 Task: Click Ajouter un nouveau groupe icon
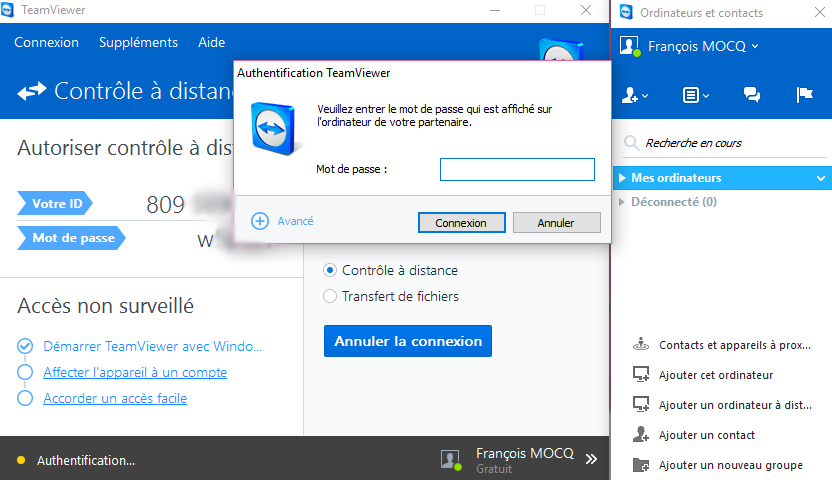pos(641,465)
